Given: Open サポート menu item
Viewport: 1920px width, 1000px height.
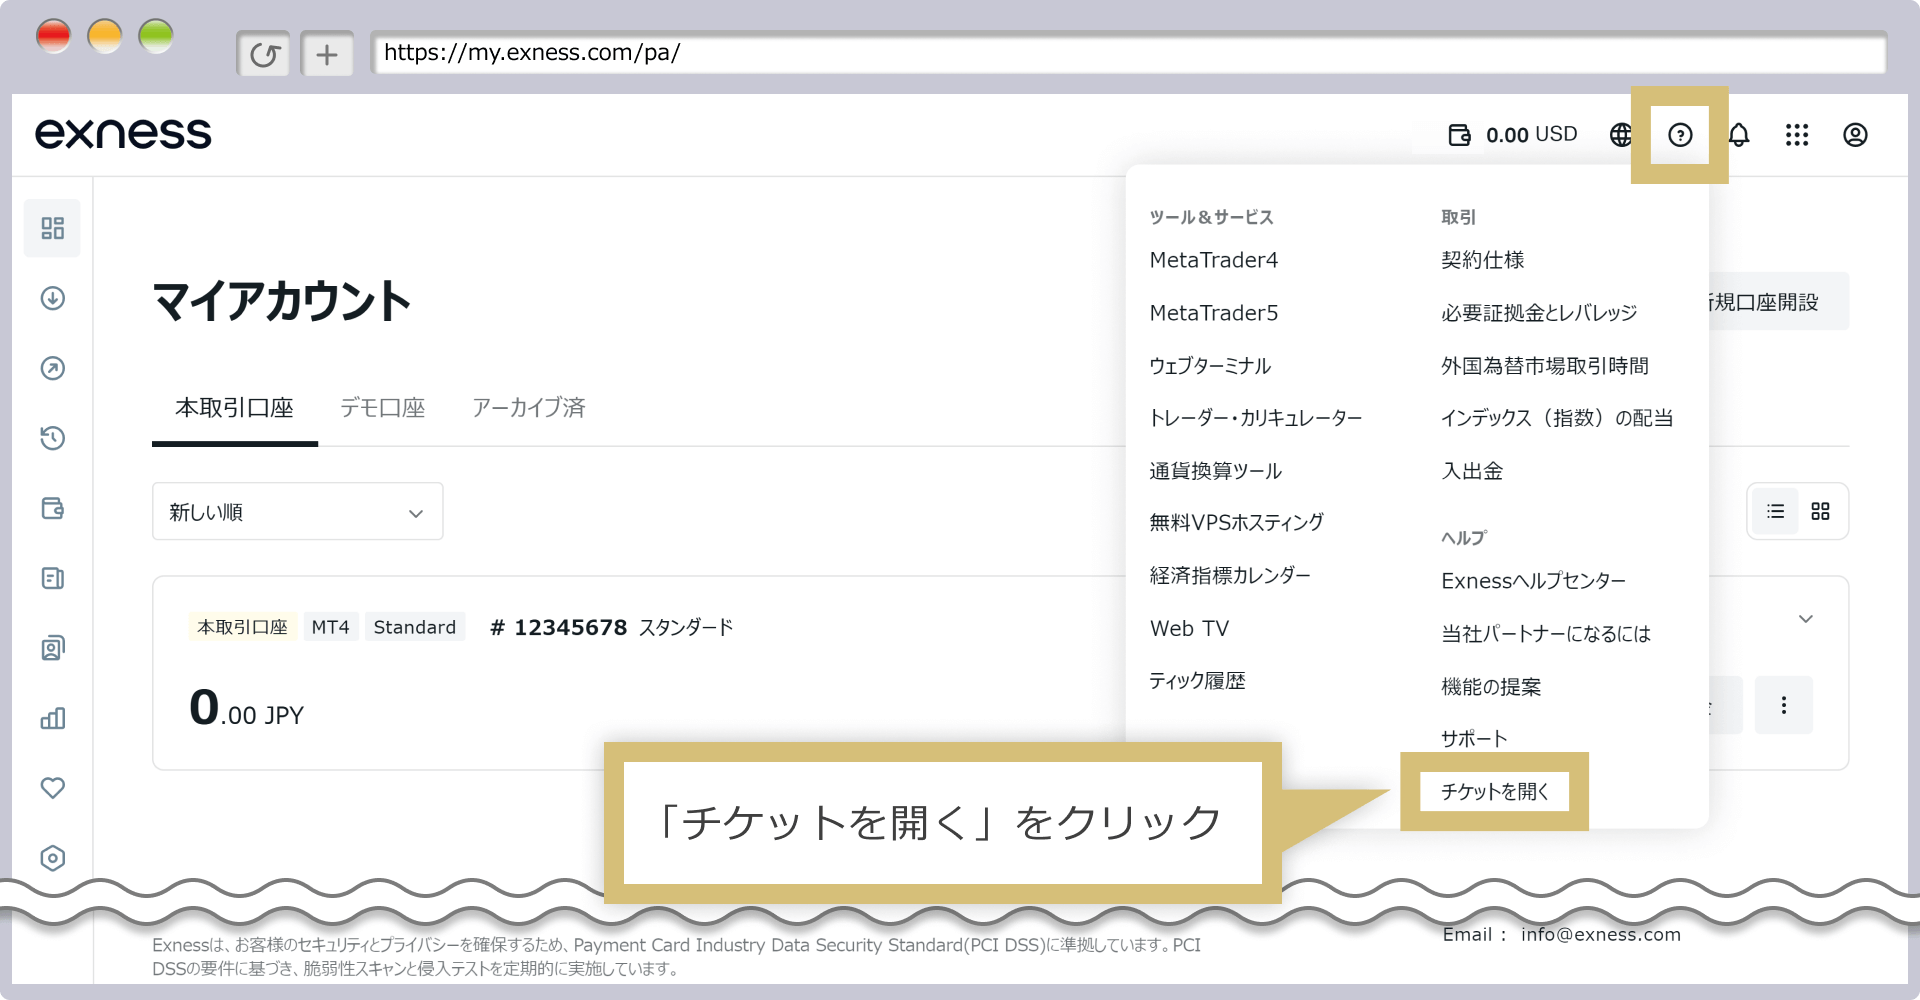Looking at the screenshot, I should click(x=1474, y=739).
